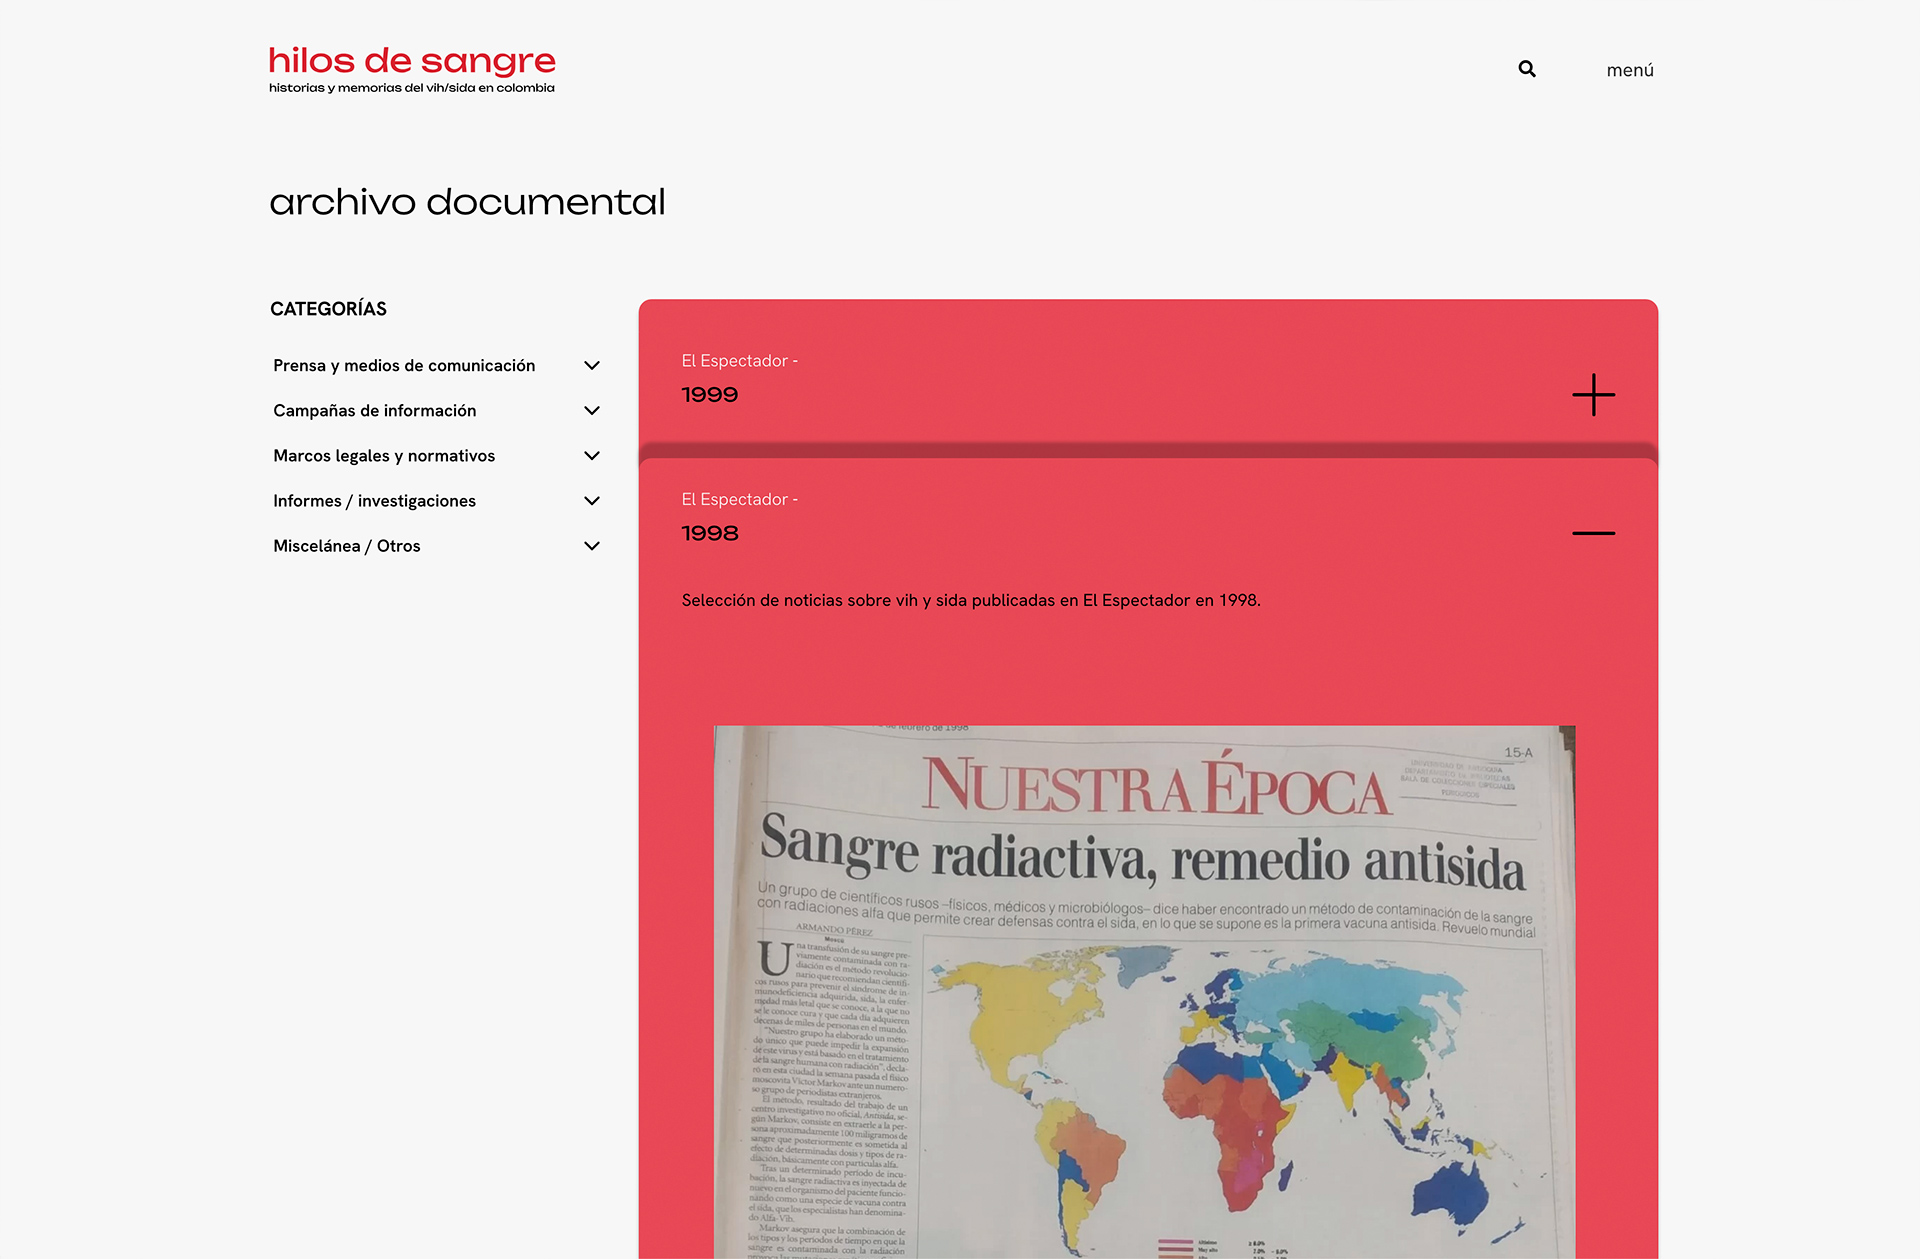
Task: Click the site tagline under the logo
Action: point(411,88)
